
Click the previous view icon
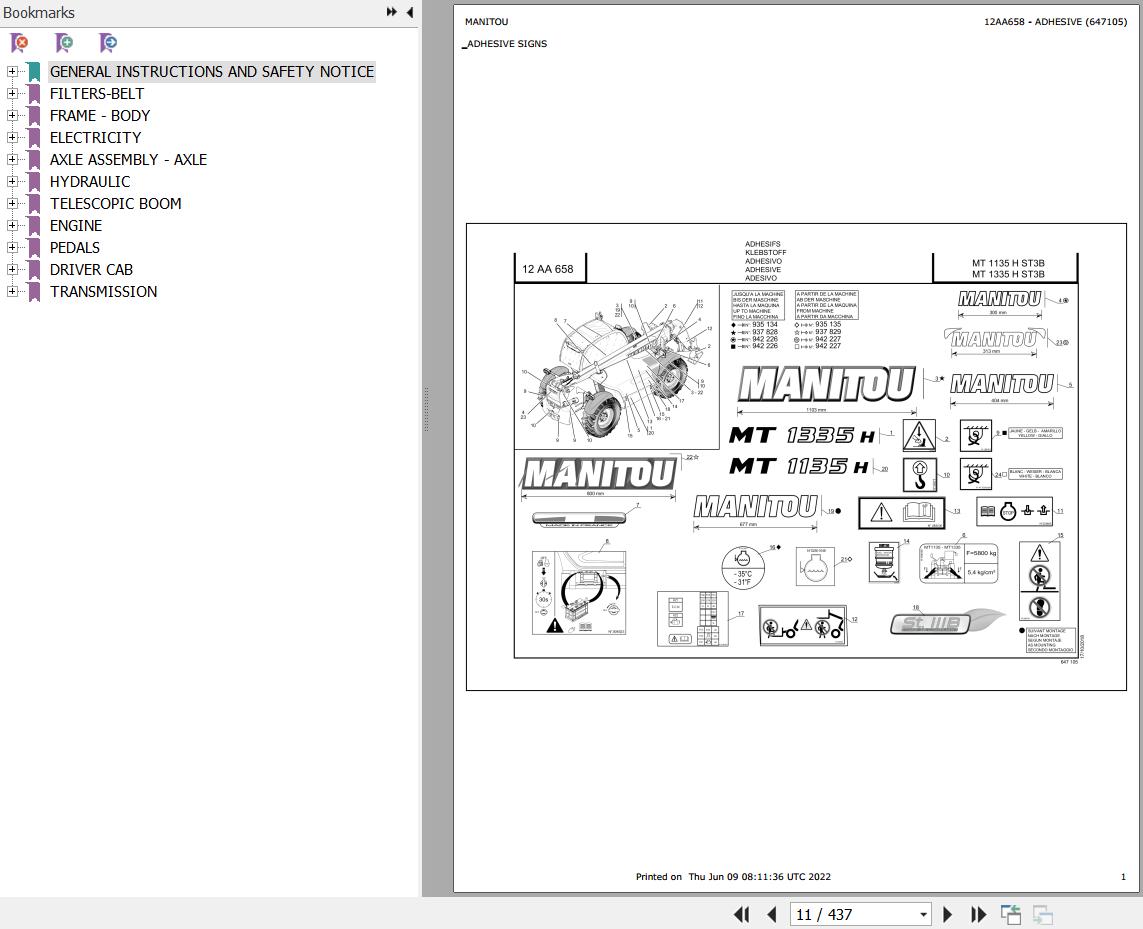pyautogui.click(x=1010, y=914)
